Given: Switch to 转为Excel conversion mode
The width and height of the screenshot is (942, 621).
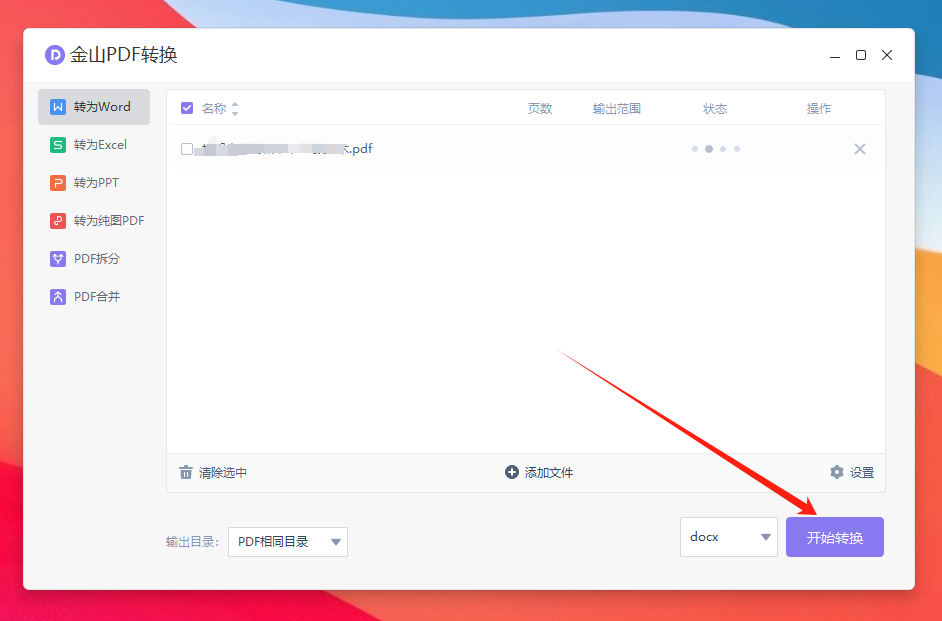Looking at the screenshot, I should tap(94, 145).
